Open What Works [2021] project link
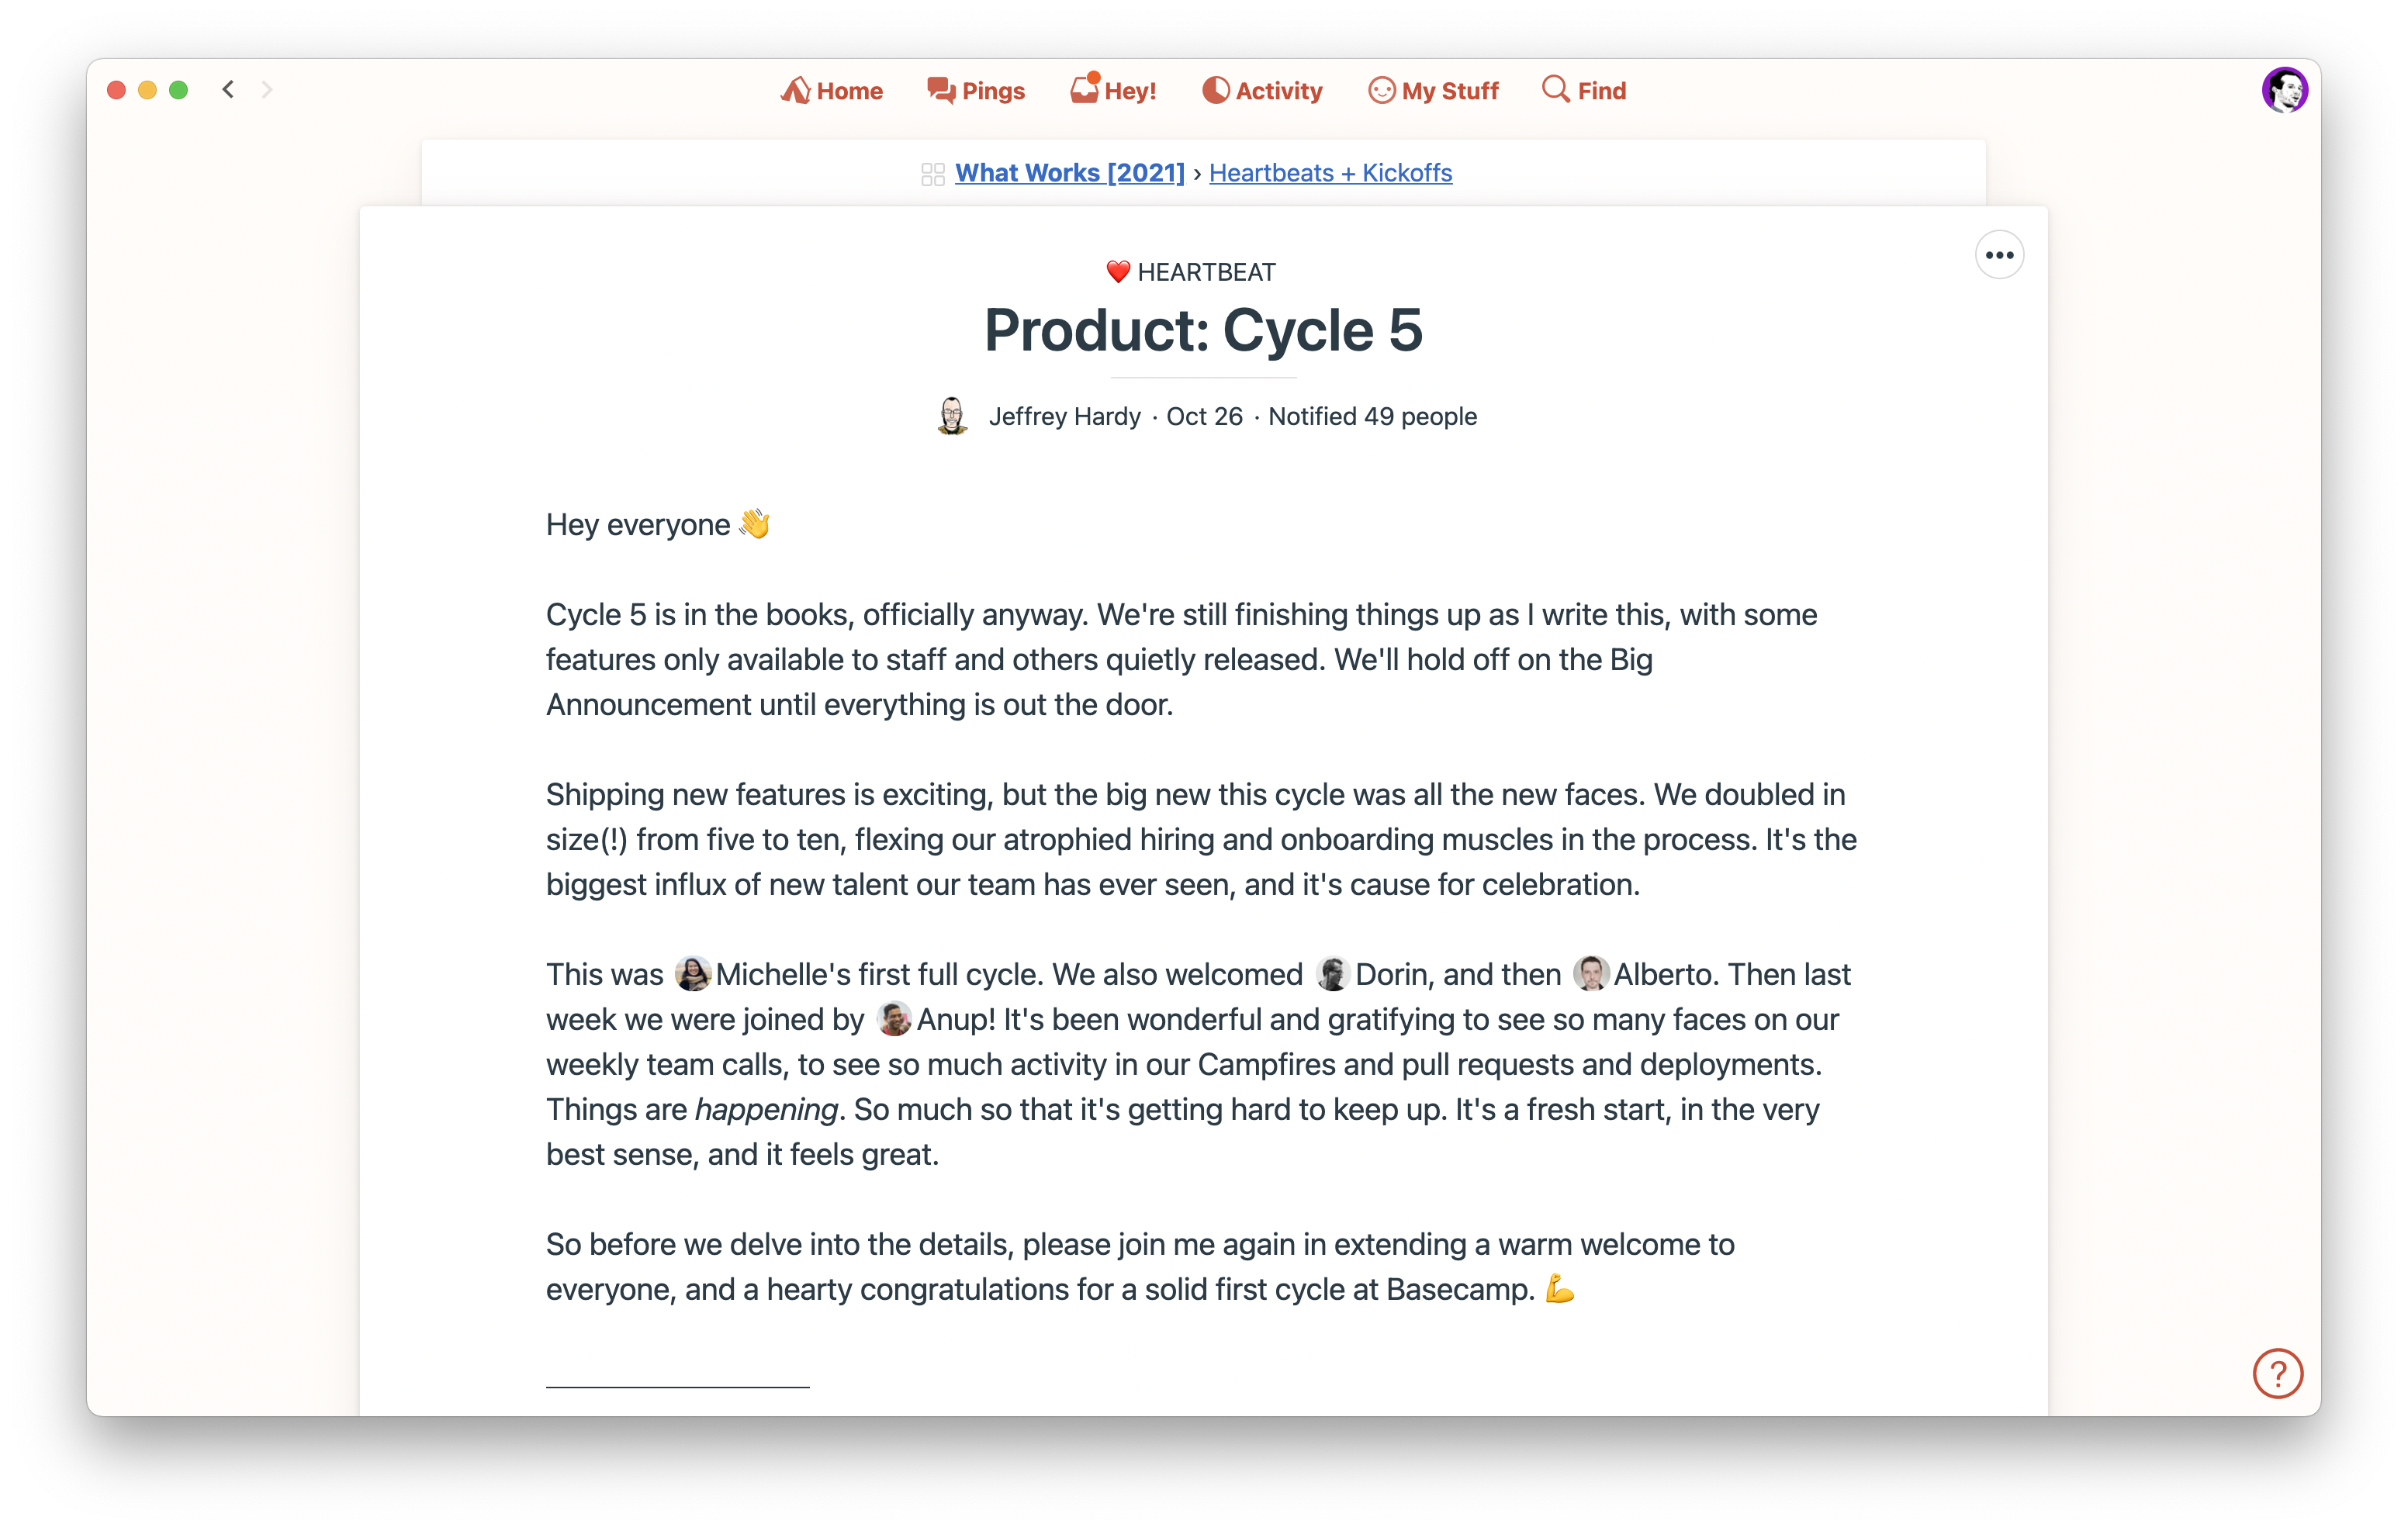The height and width of the screenshot is (1531, 2408). 1069,173
